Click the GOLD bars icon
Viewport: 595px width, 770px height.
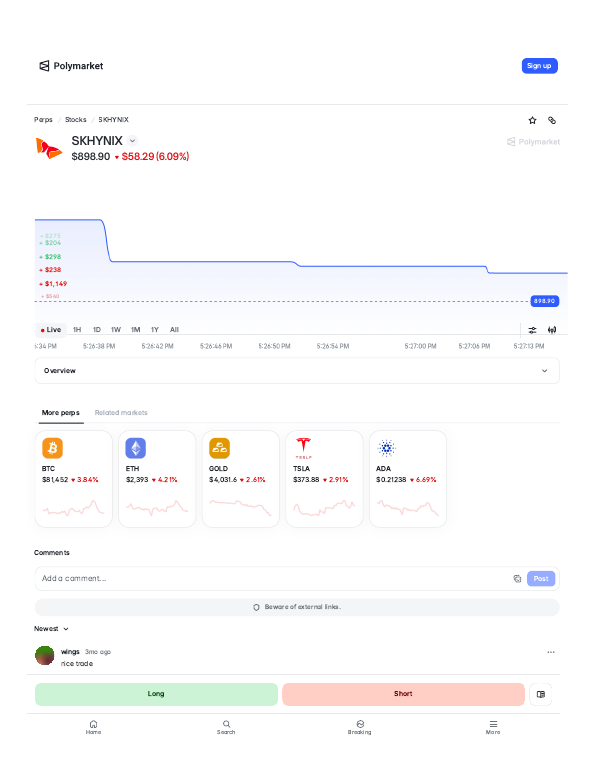tap(219, 448)
